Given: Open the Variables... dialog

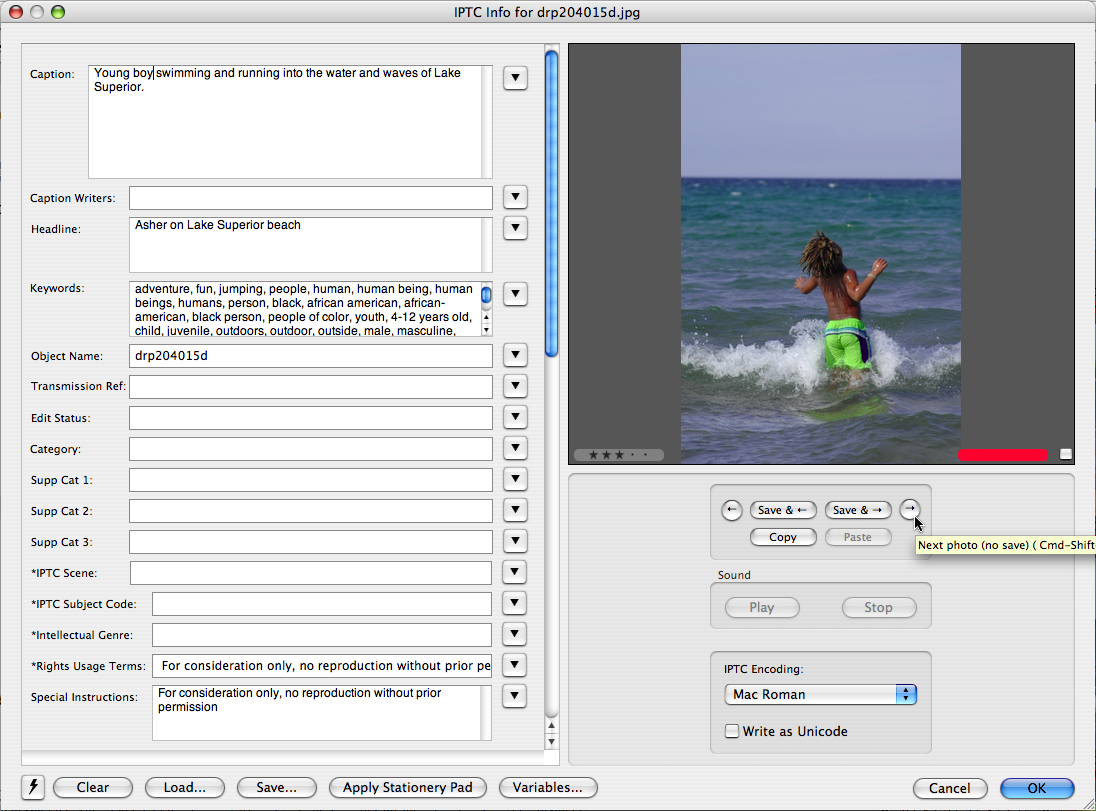Looking at the screenshot, I should [x=547, y=787].
